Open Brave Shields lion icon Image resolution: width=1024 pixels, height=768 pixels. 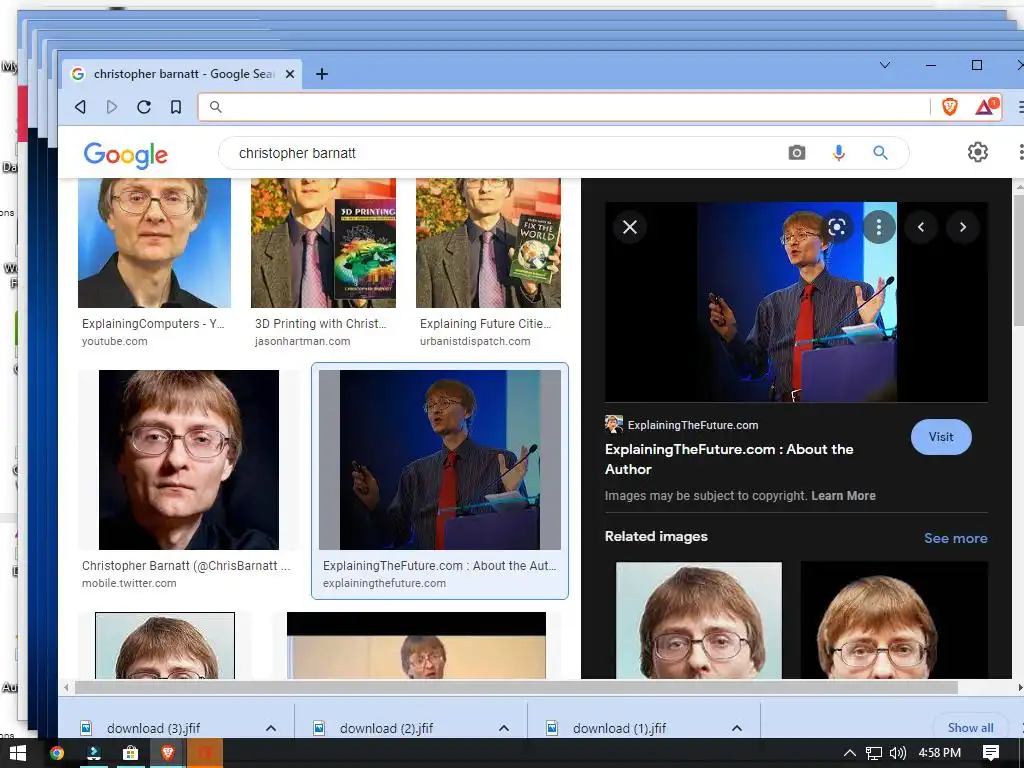(950, 106)
